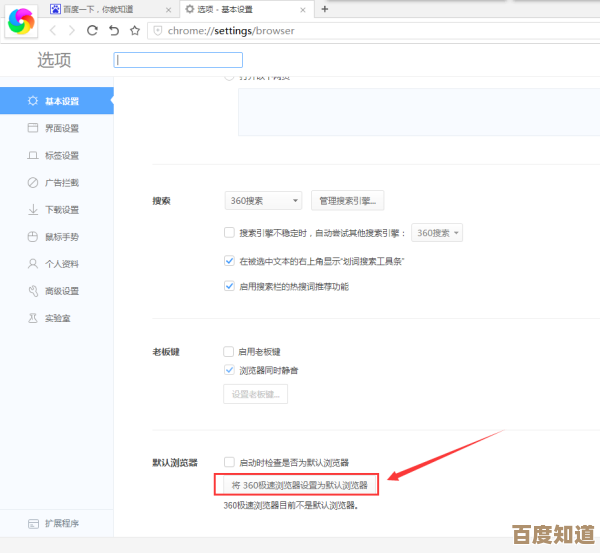
Task: Click the window icon beside 界面设置
Action: (x=33, y=128)
